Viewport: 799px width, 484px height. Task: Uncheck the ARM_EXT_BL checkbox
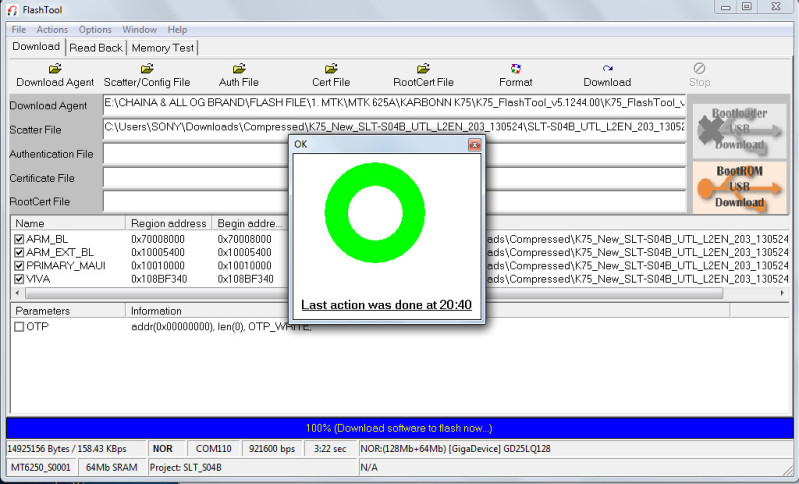[x=19, y=252]
